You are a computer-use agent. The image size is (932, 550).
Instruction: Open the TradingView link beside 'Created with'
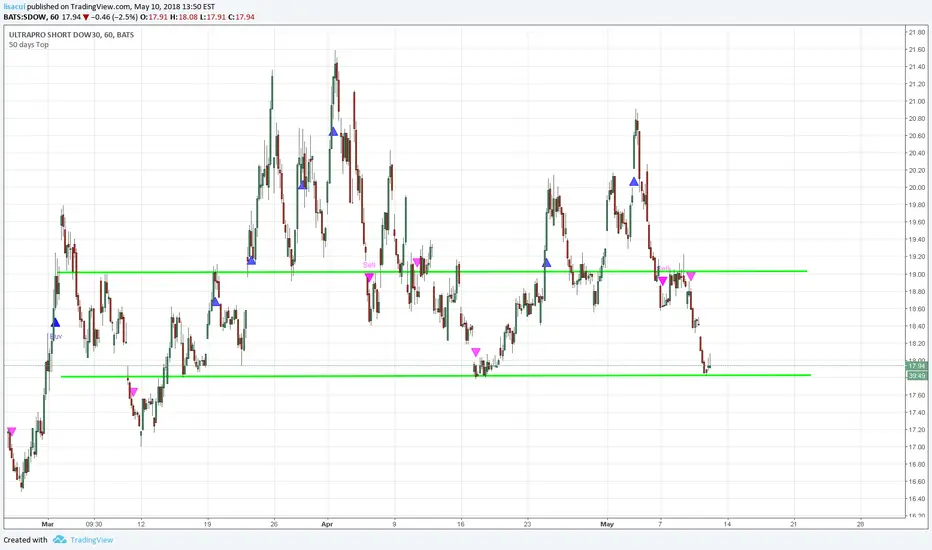[92, 540]
